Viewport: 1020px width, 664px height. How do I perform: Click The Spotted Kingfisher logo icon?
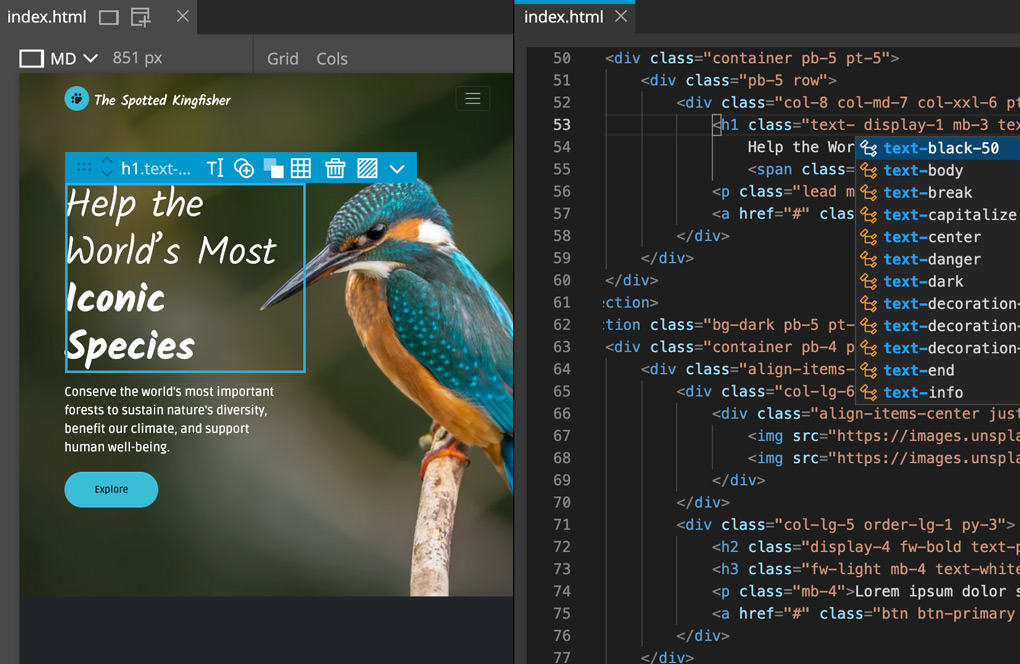tap(77, 99)
